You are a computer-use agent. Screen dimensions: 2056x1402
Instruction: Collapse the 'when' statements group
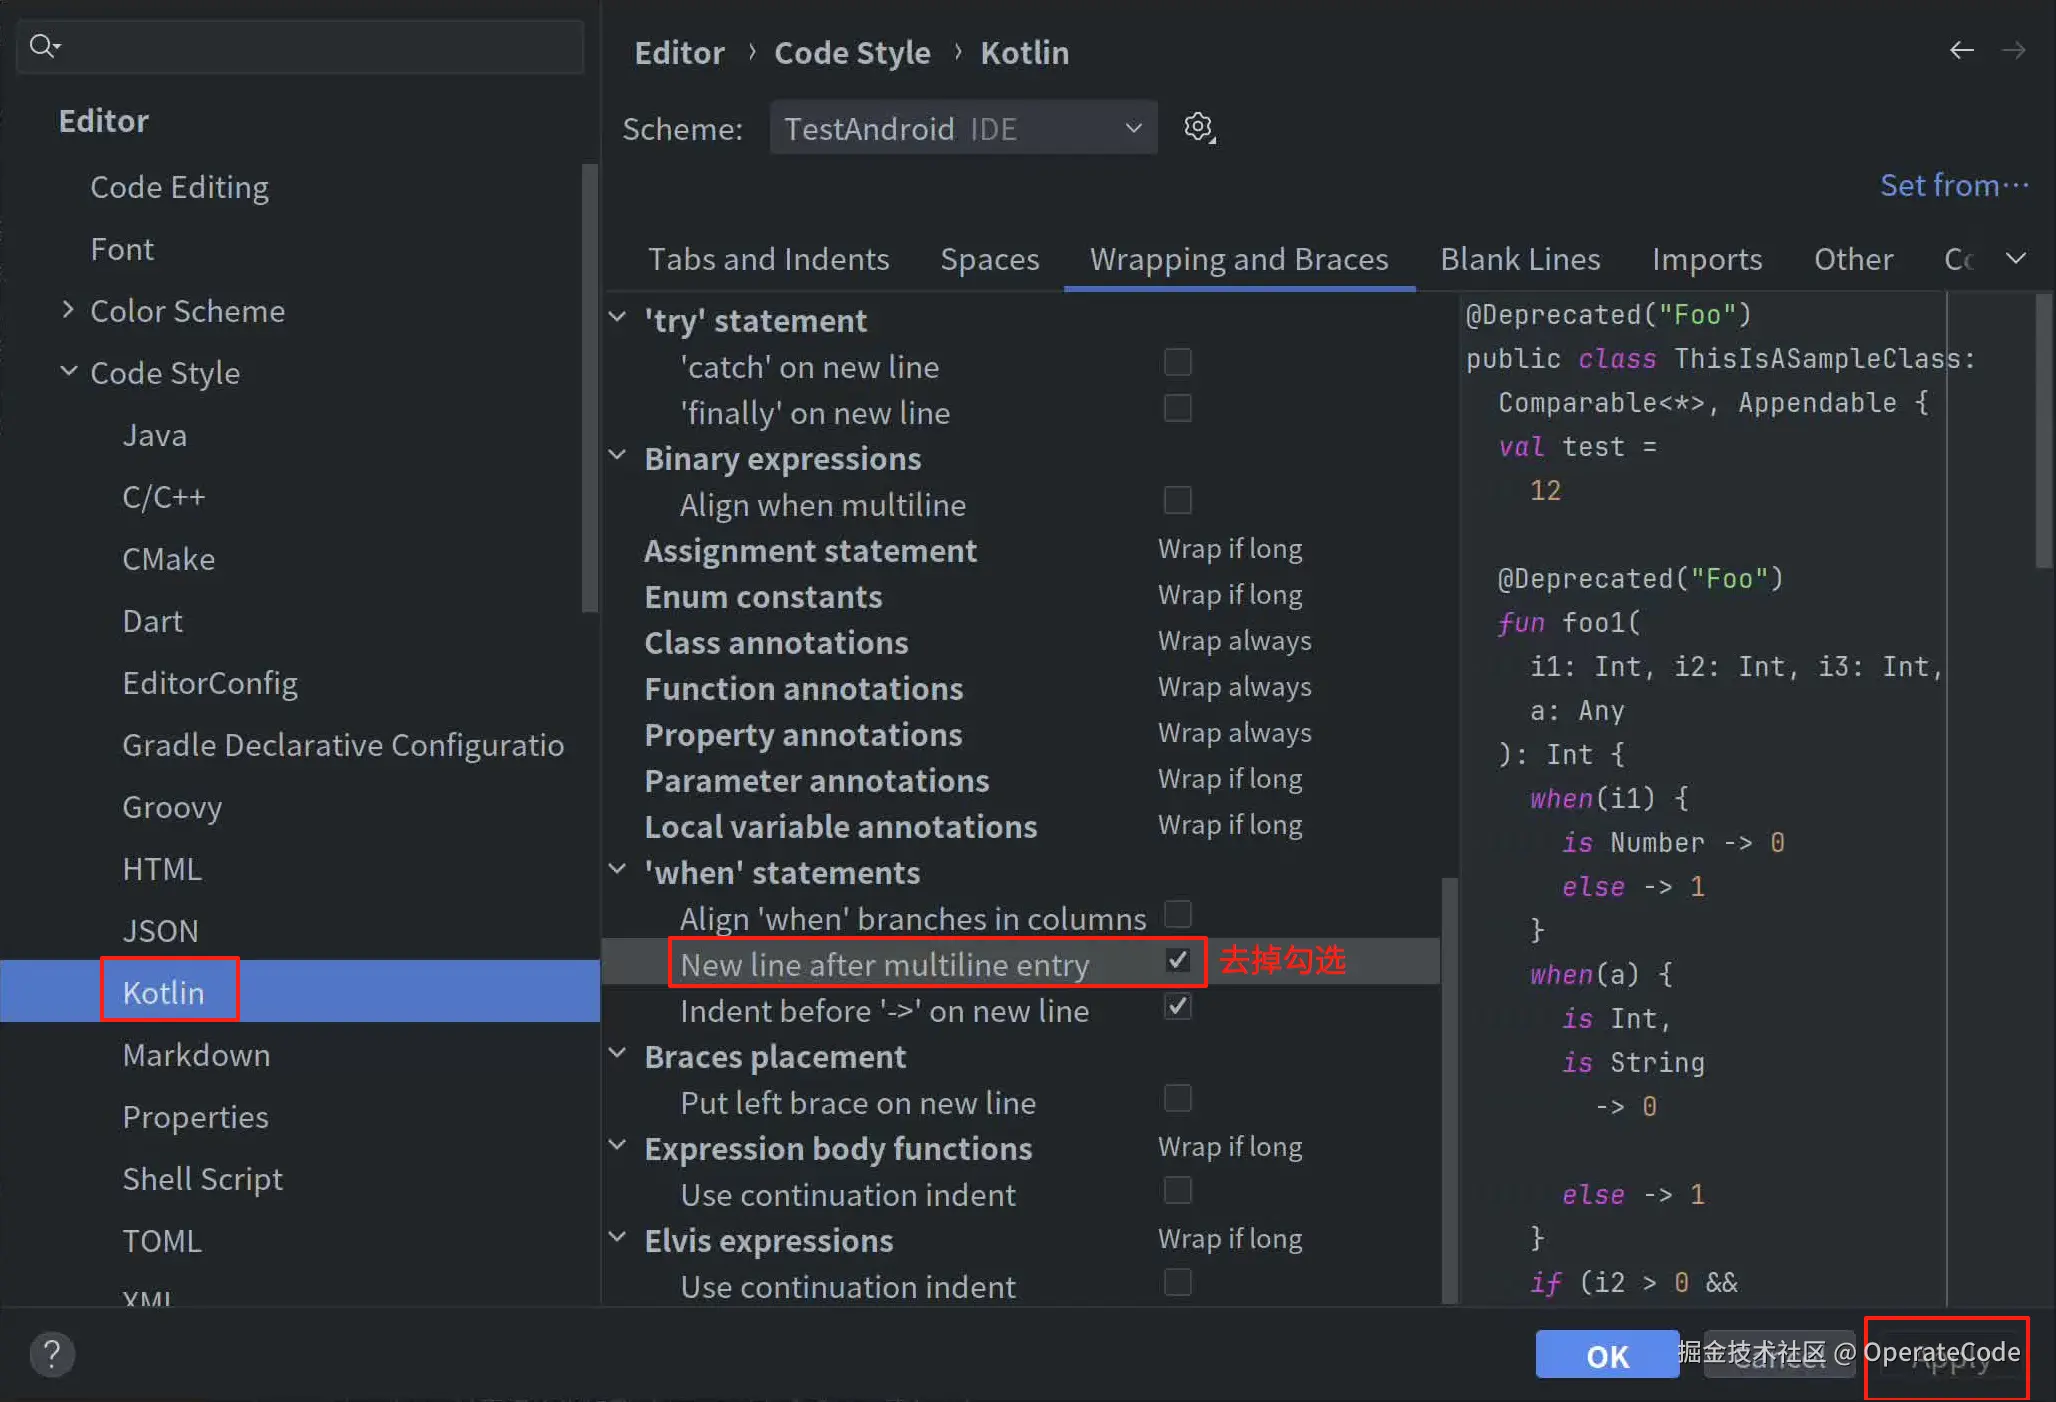[x=618, y=870]
